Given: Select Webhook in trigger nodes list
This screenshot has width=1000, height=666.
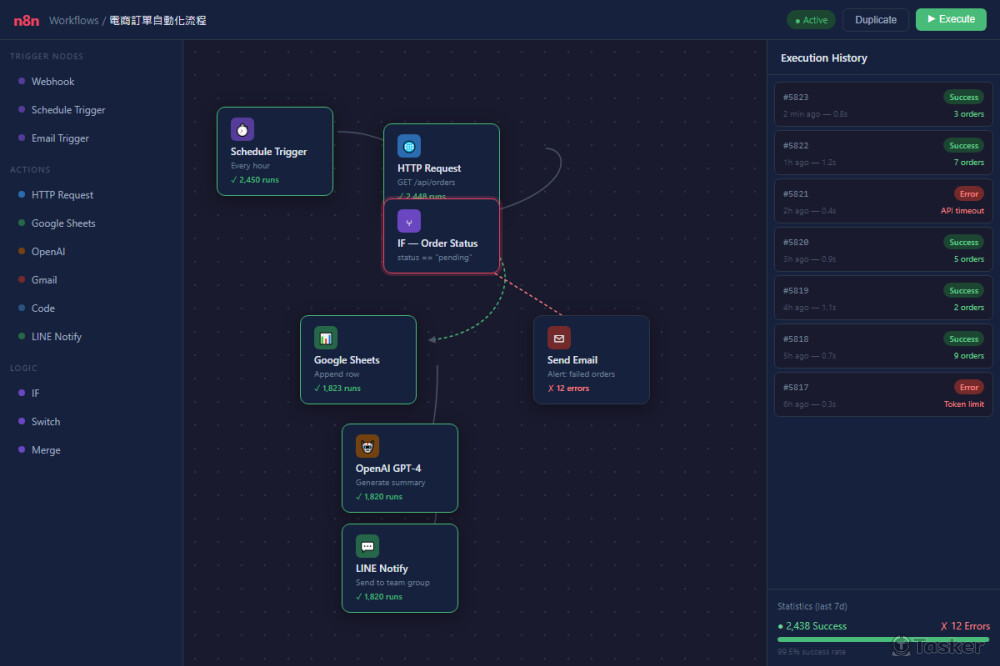Looking at the screenshot, I should pos(52,82).
